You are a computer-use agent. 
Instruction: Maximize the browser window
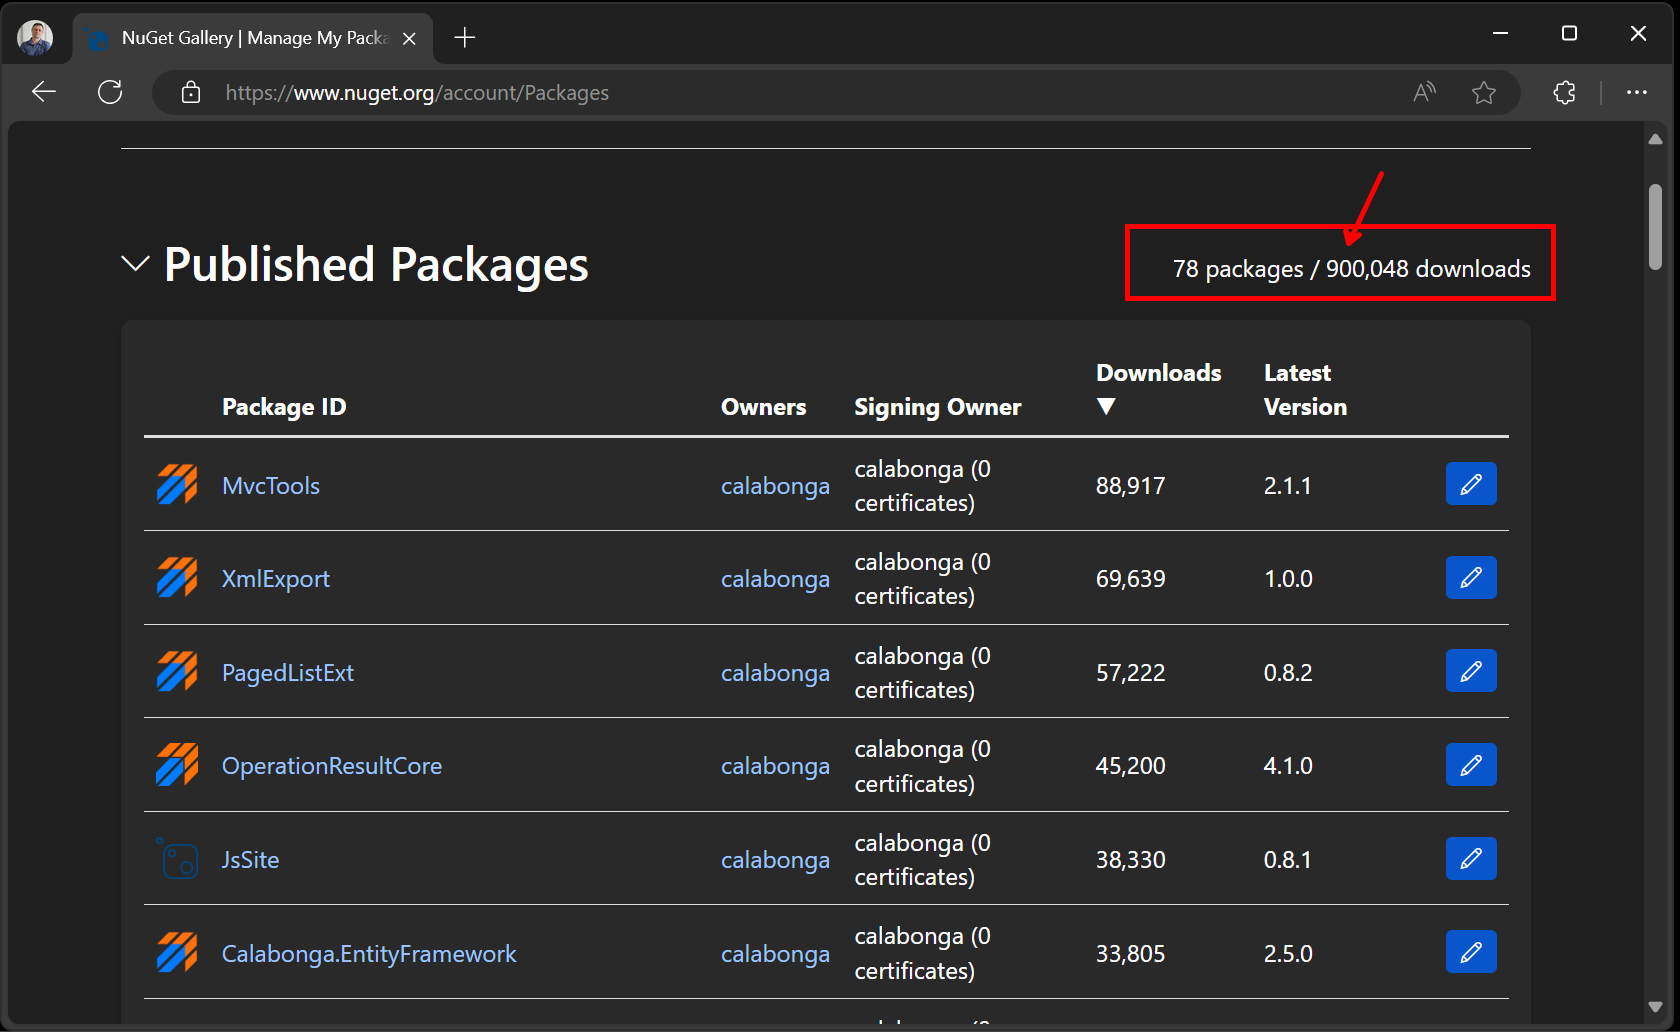point(1569,33)
